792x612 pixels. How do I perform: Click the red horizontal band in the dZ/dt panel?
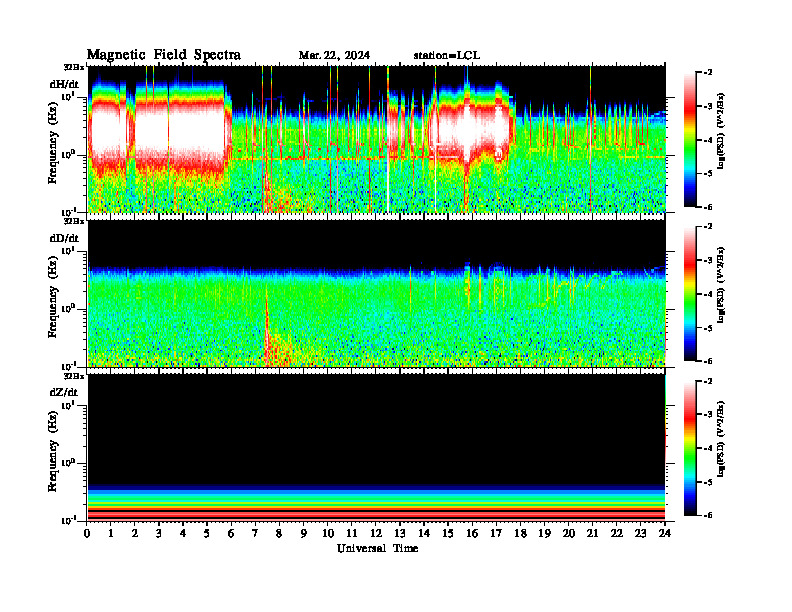(376, 514)
